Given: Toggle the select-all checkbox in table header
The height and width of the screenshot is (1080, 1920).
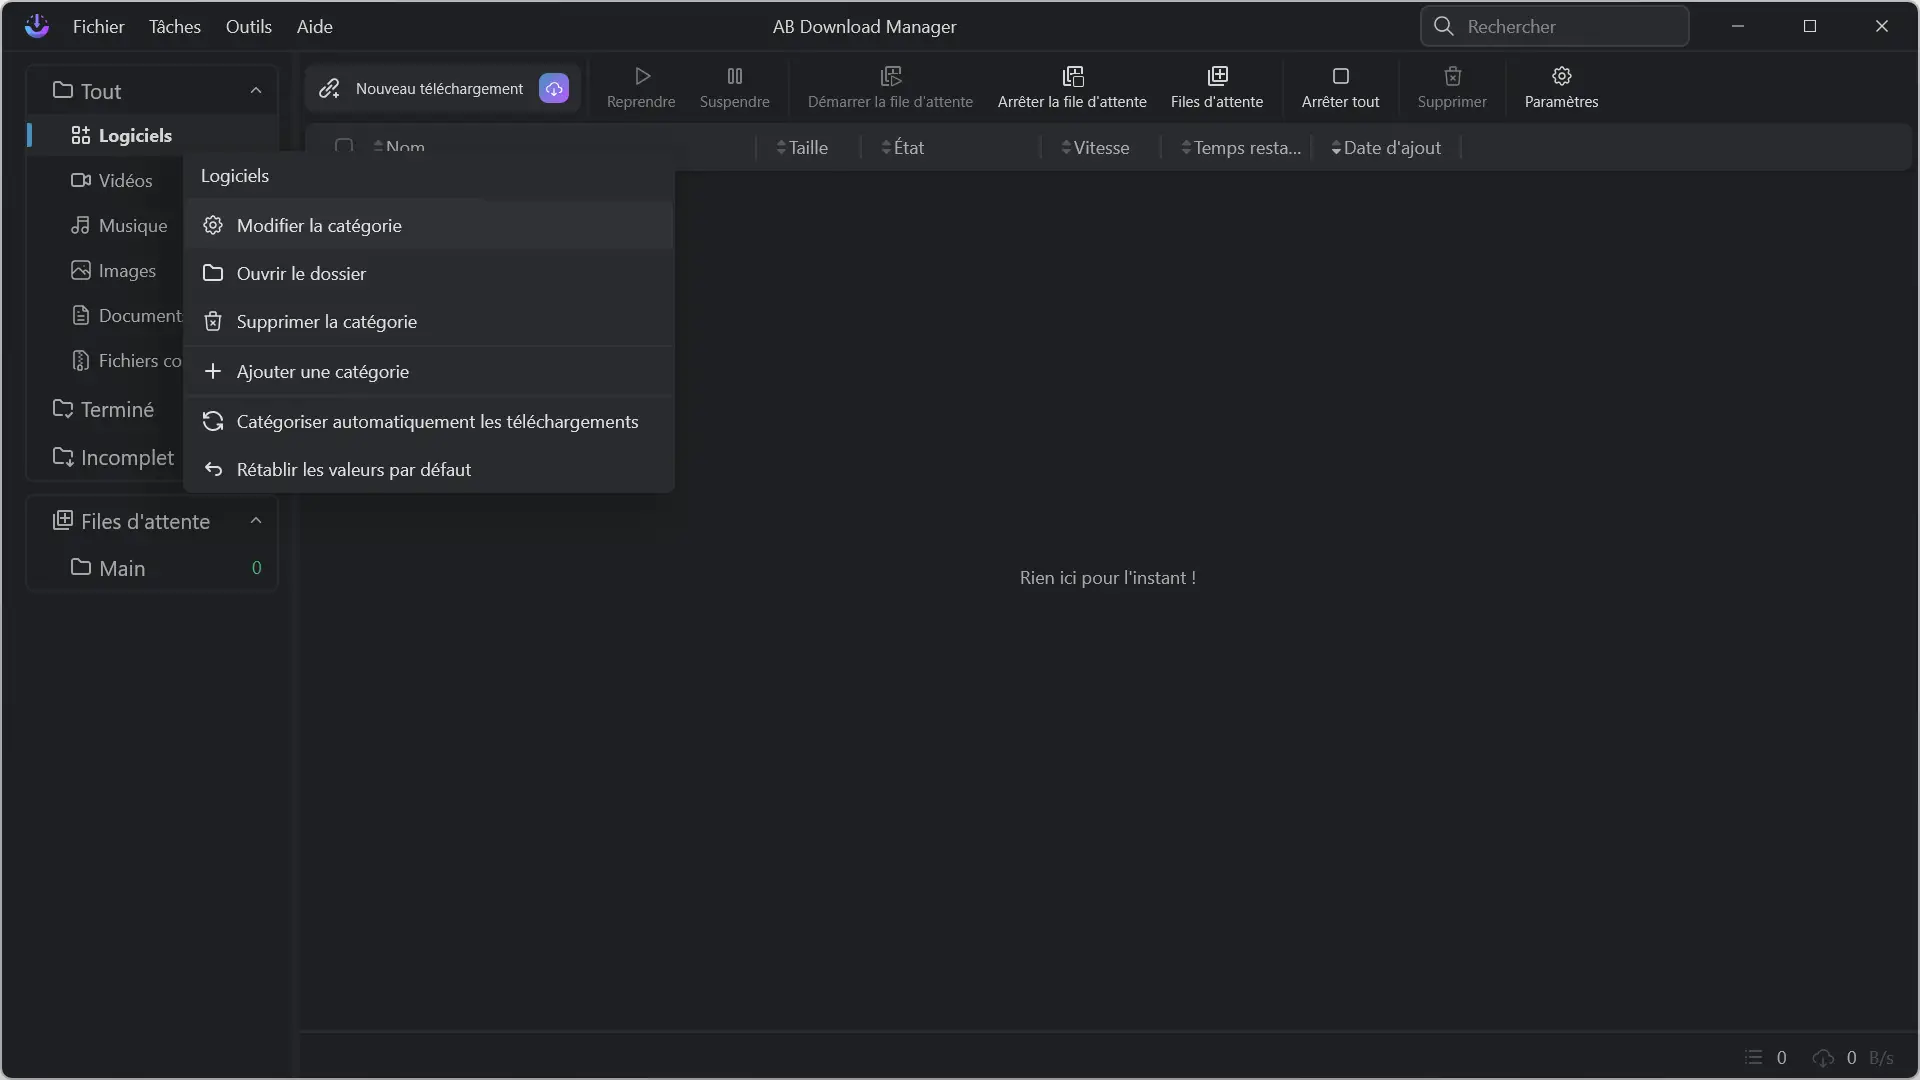Looking at the screenshot, I should tap(344, 146).
